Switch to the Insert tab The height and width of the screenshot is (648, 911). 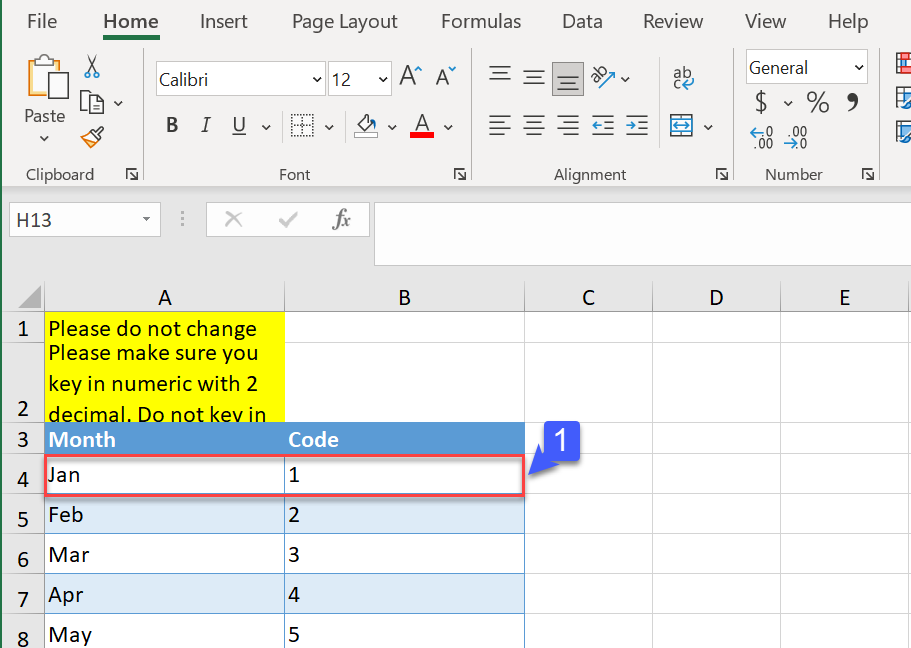[224, 22]
